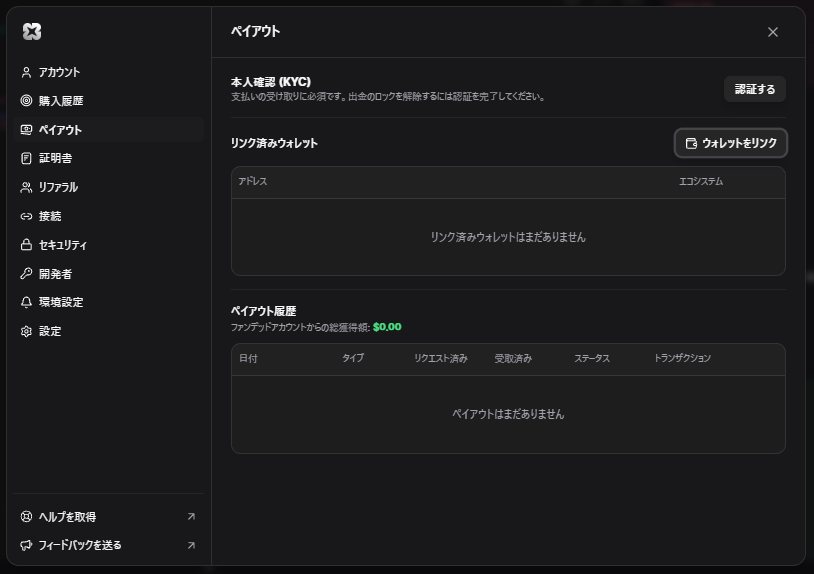This screenshot has height=574, width=814.
Task: Click the gear icon beside 設定
Action: (26, 331)
